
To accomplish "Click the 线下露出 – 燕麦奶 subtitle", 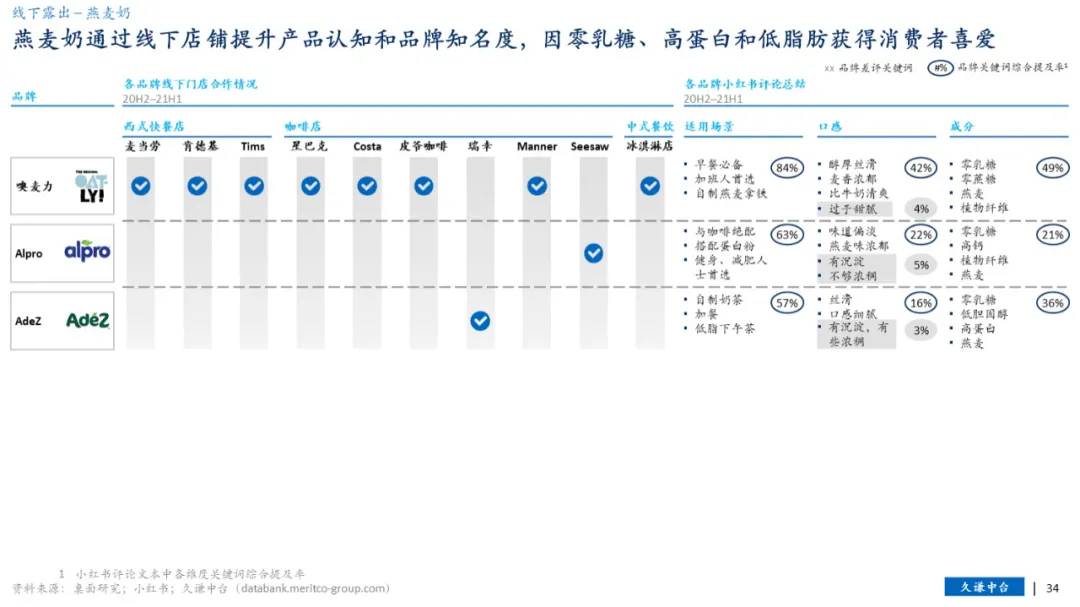I will click(71, 12).
